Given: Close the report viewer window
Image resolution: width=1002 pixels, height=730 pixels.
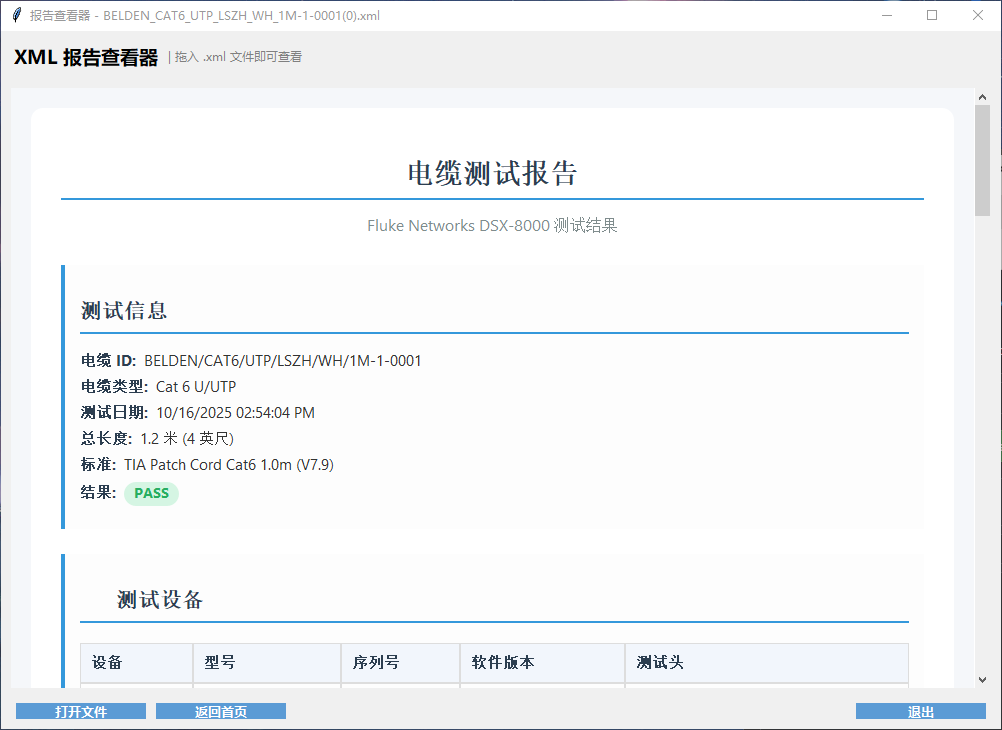Looking at the screenshot, I should click(978, 15).
